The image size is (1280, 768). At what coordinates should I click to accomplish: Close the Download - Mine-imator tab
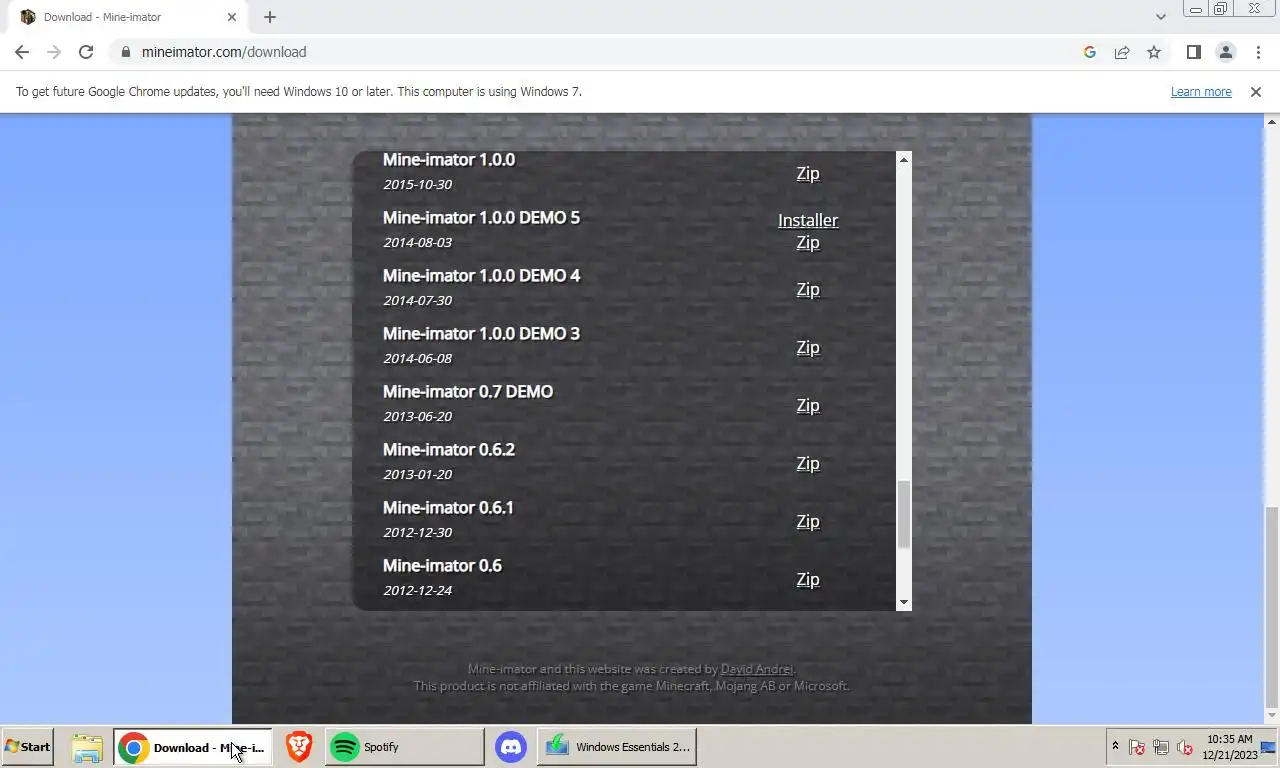[232, 17]
